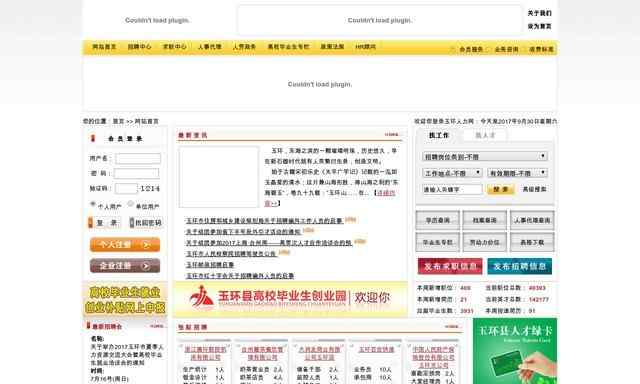The width and height of the screenshot is (640, 384).
Task: Click the 劳动力价位 button
Action: point(485,242)
